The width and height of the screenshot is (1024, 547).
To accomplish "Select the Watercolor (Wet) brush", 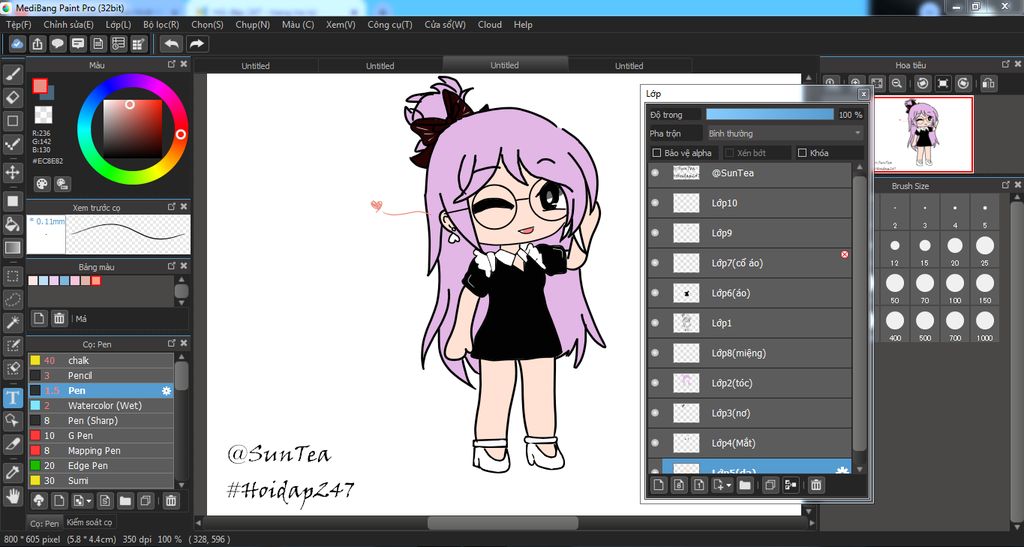I will click(x=104, y=406).
